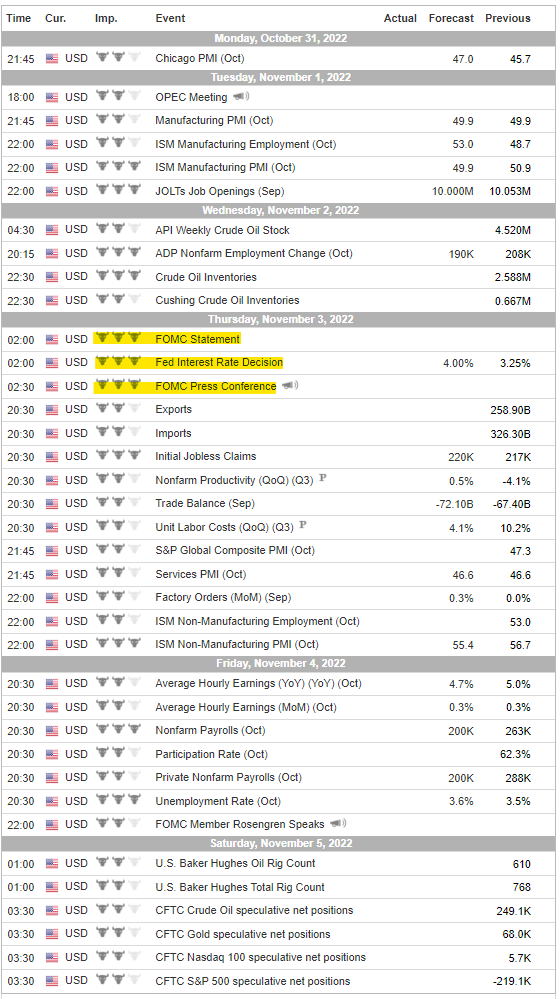Screen dimensions: 560x999
Task: Click the preliminary P icon beside Unit Labor Costs
Action: [x=303, y=526]
